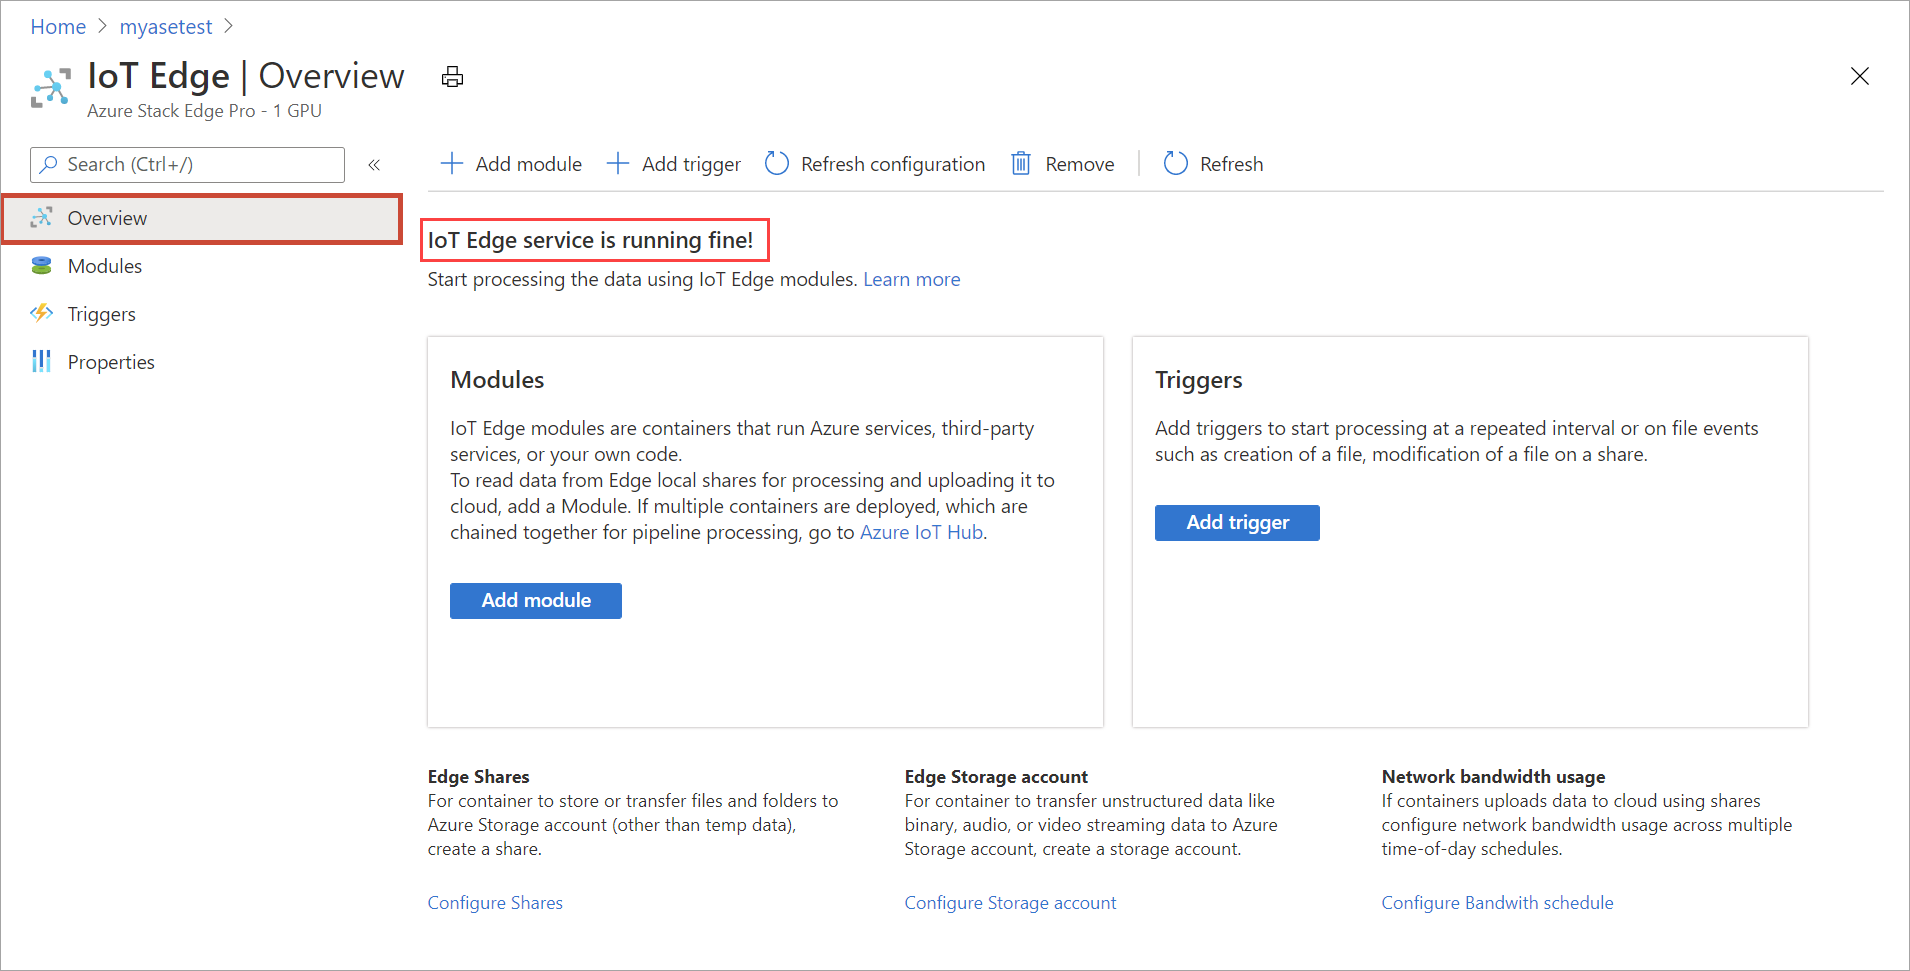The height and width of the screenshot is (971, 1910).
Task: Click the Add trigger button in the Triggers card
Action: [1237, 522]
